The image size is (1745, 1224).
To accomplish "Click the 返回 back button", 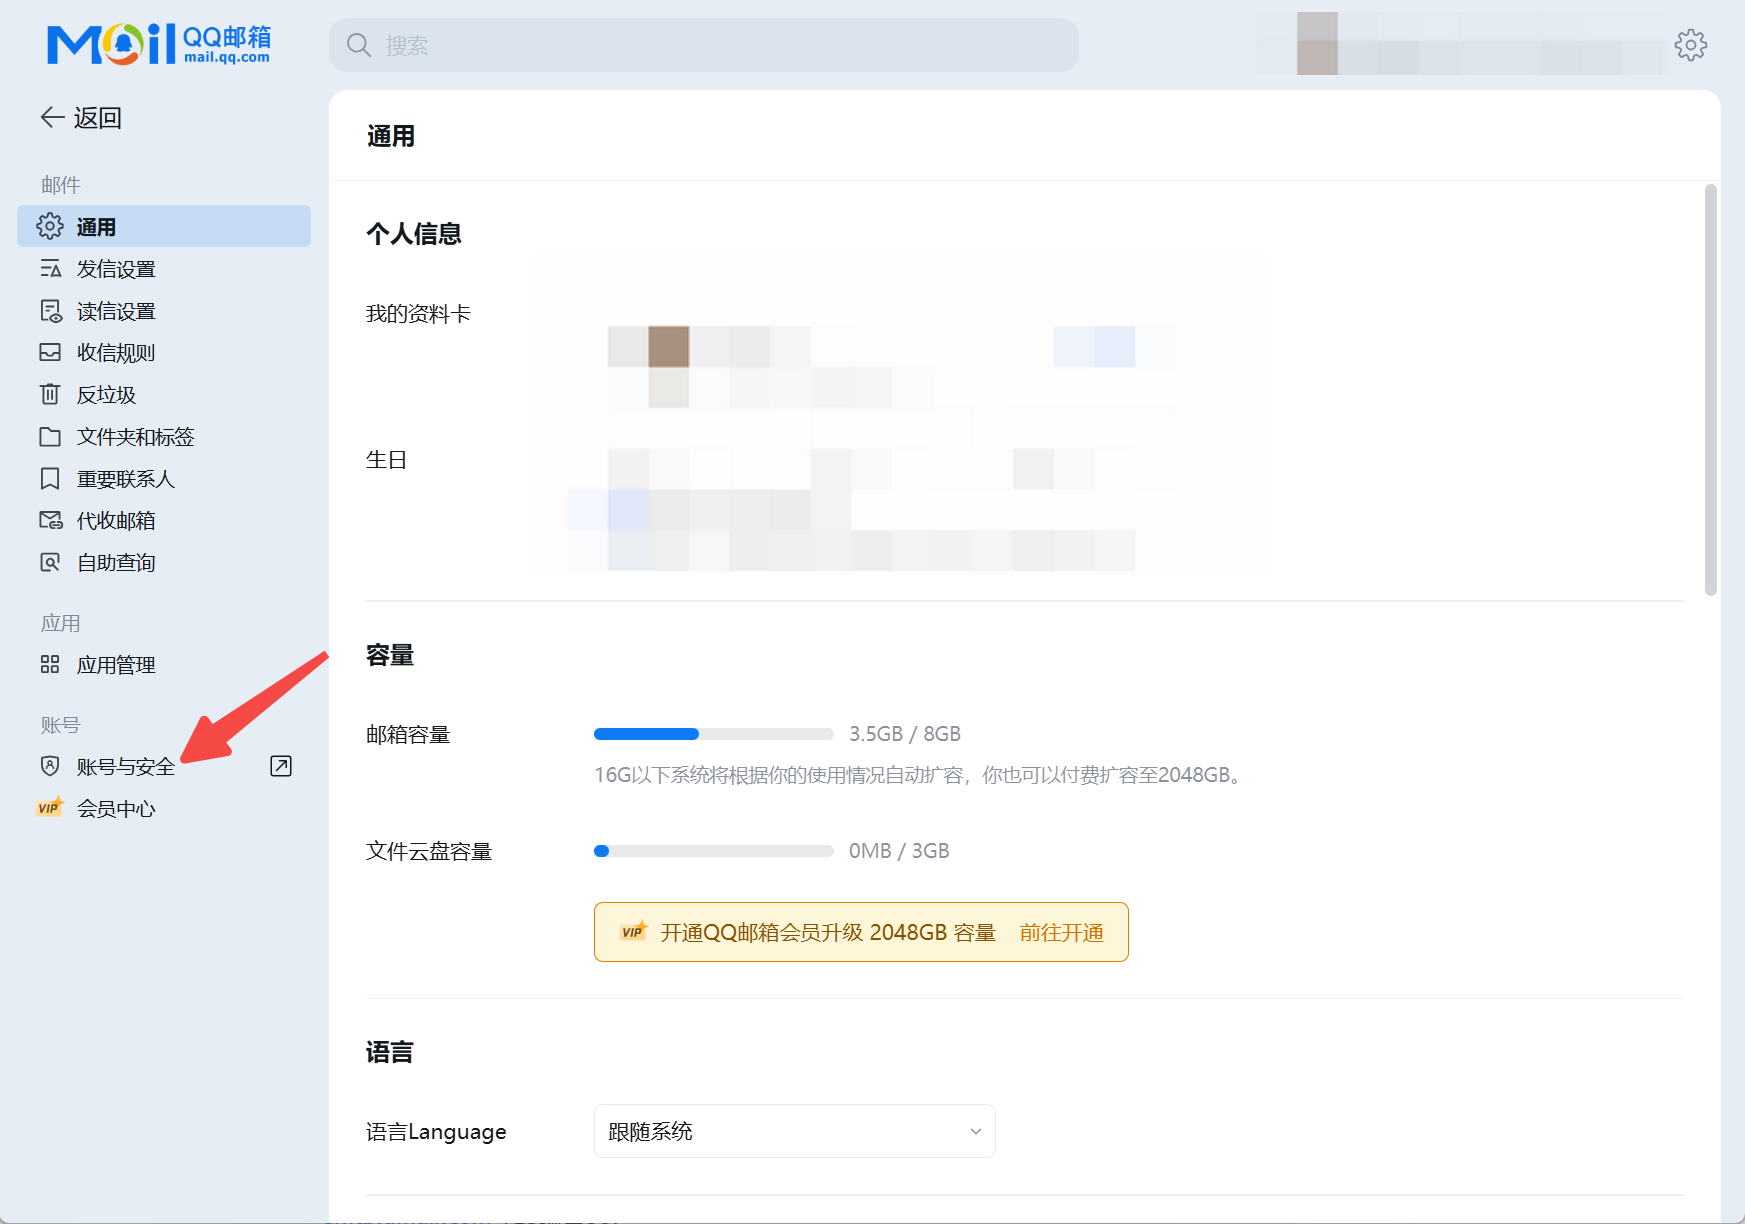I will 81,117.
